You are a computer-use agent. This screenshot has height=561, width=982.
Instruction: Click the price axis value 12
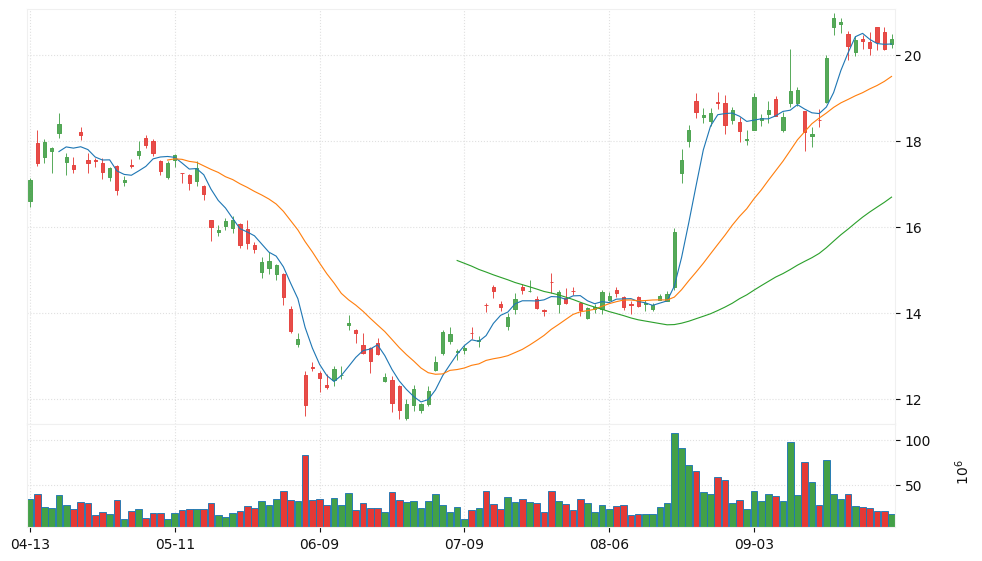pos(912,399)
